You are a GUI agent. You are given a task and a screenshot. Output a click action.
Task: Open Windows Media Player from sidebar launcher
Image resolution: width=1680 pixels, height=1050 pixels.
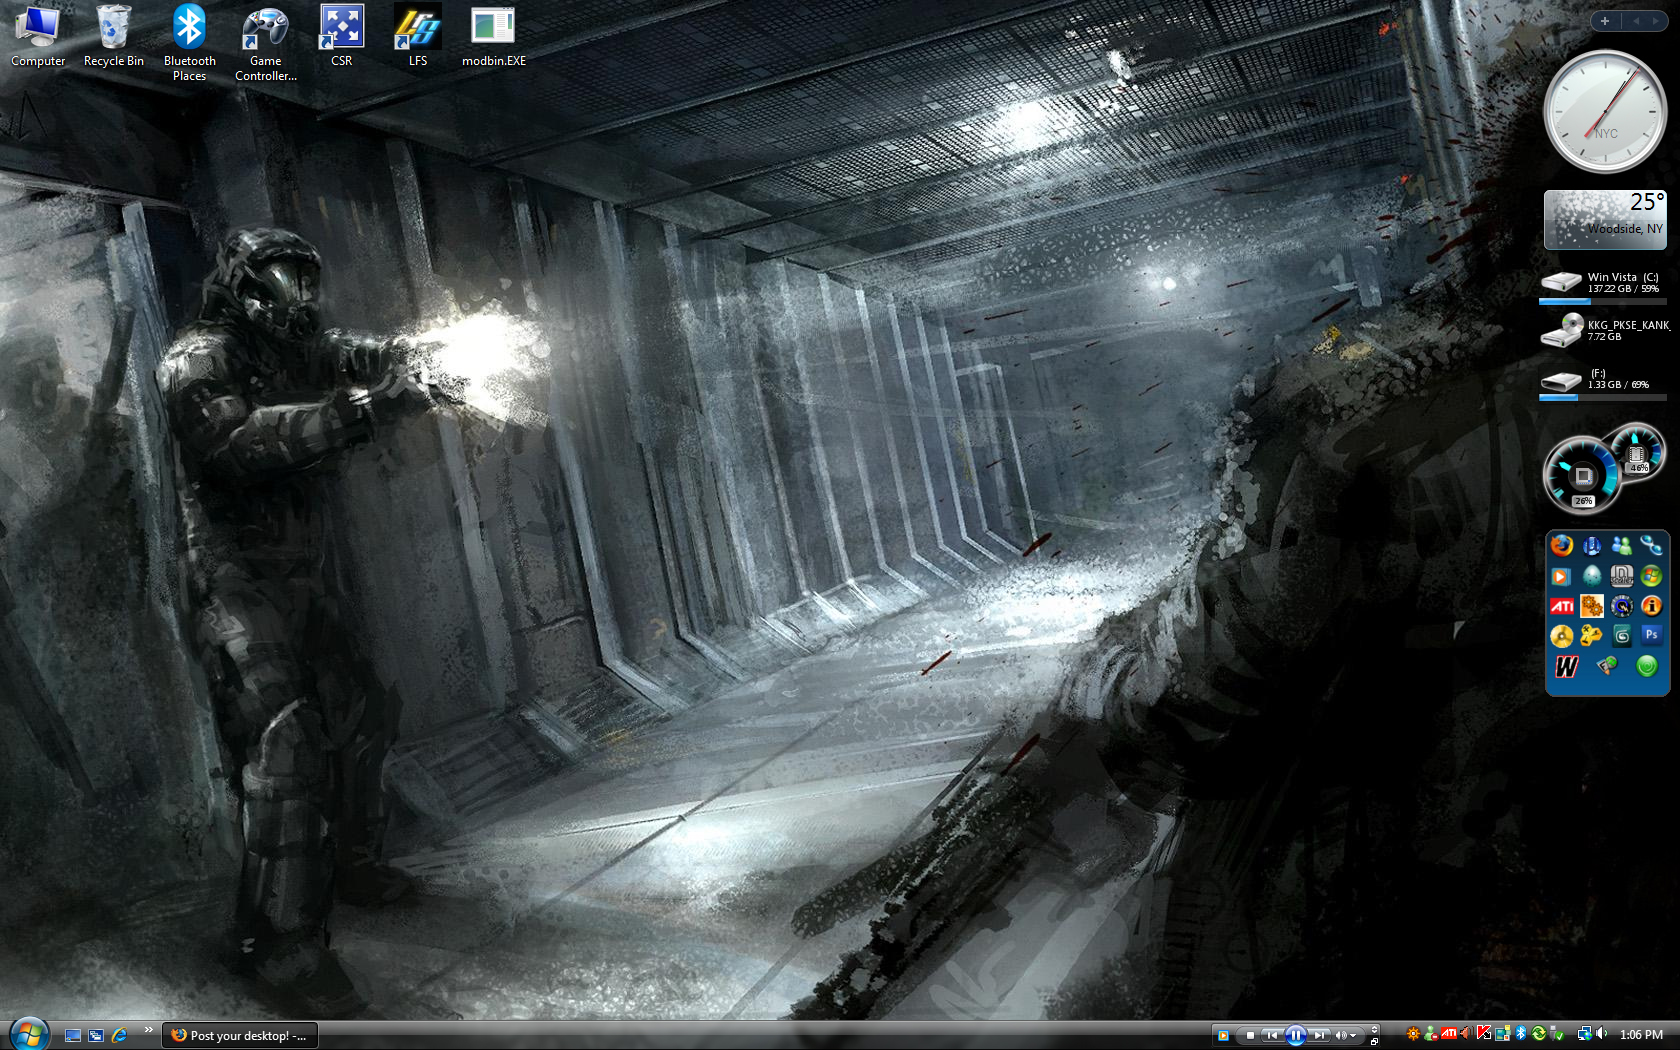[x=1562, y=576]
